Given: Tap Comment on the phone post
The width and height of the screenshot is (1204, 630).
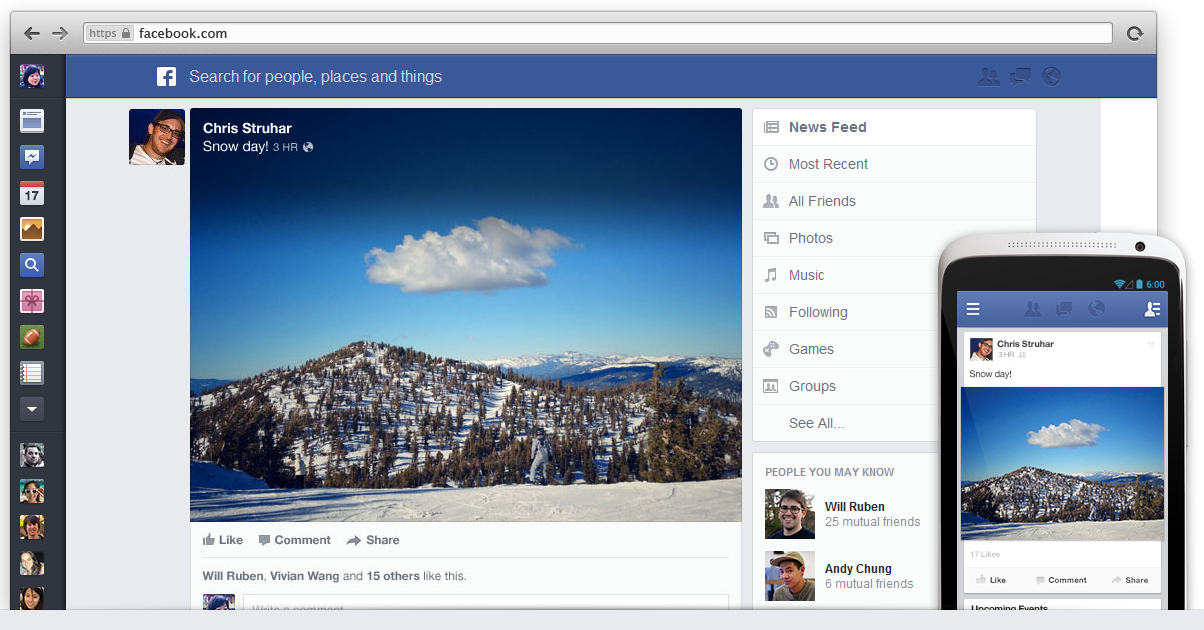Looking at the screenshot, I should point(1061,580).
